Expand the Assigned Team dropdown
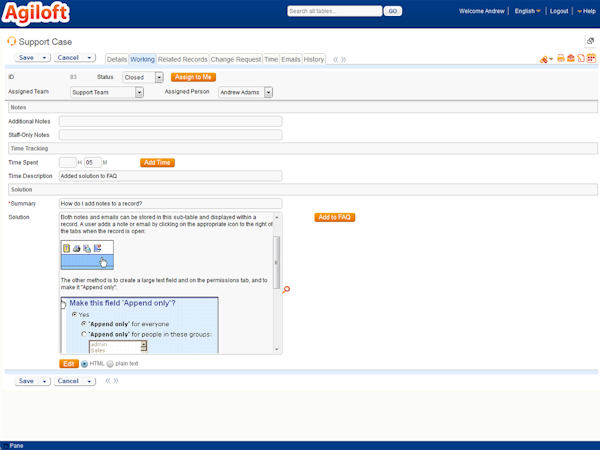This screenshot has height=450, width=600. pyautogui.click(x=140, y=92)
